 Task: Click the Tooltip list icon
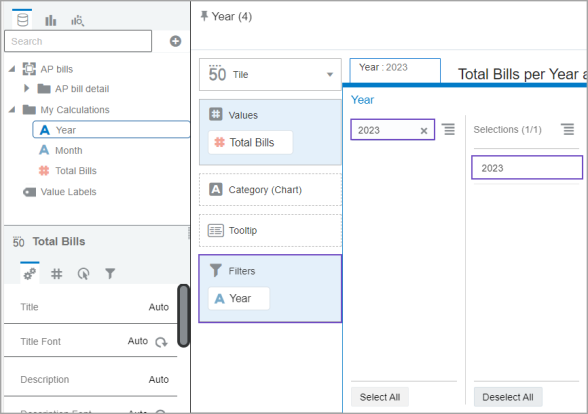[x=216, y=230]
